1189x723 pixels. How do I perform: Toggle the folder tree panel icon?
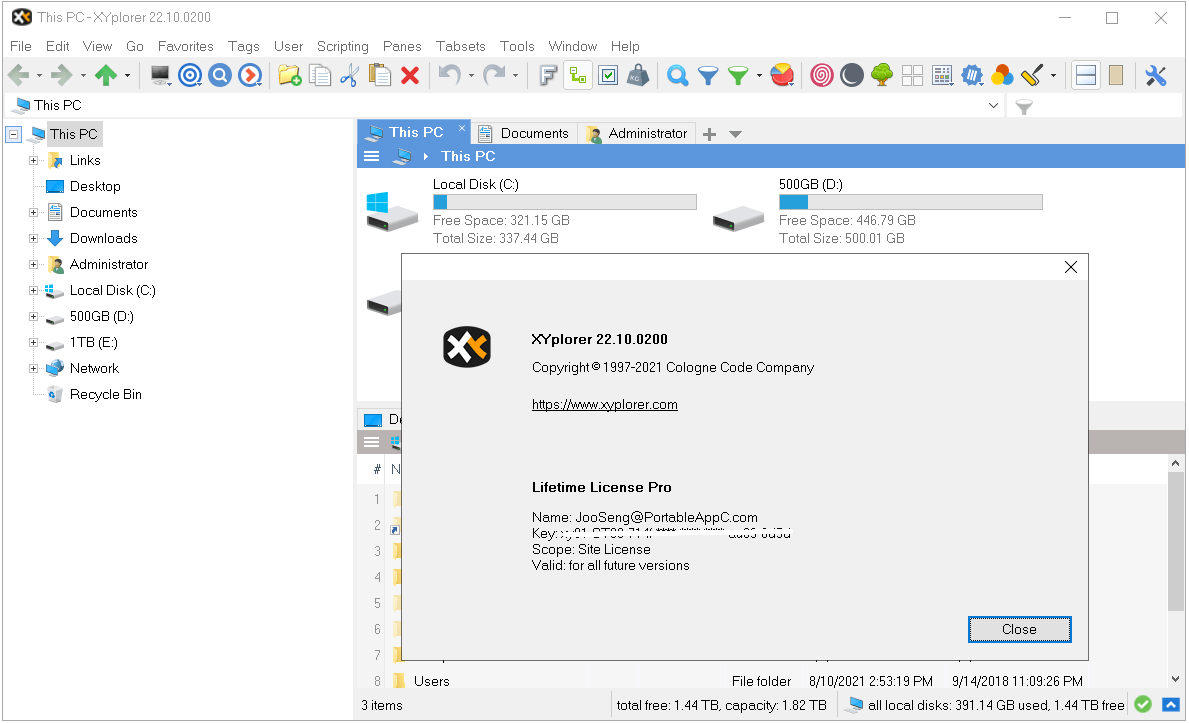(x=578, y=75)
